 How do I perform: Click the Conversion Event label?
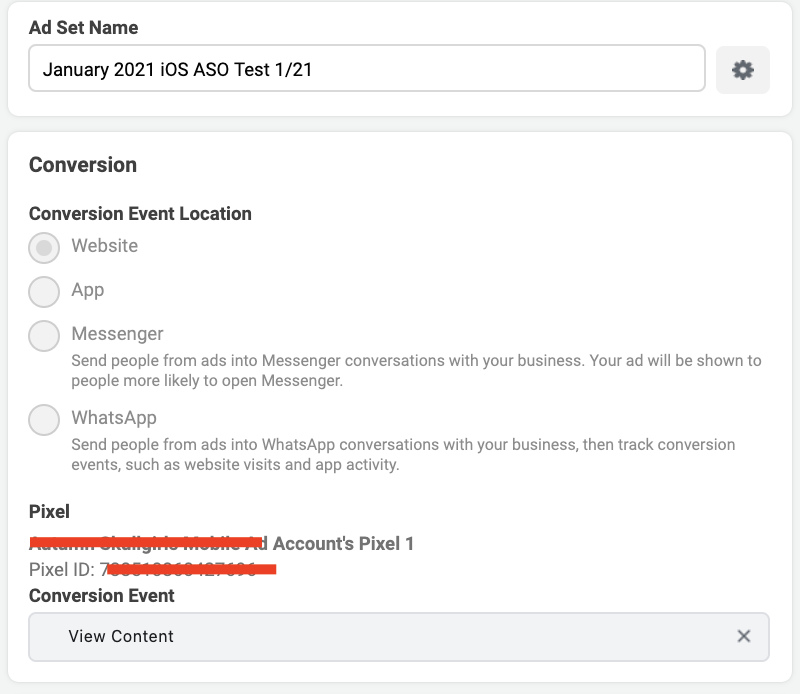[102, 596]
